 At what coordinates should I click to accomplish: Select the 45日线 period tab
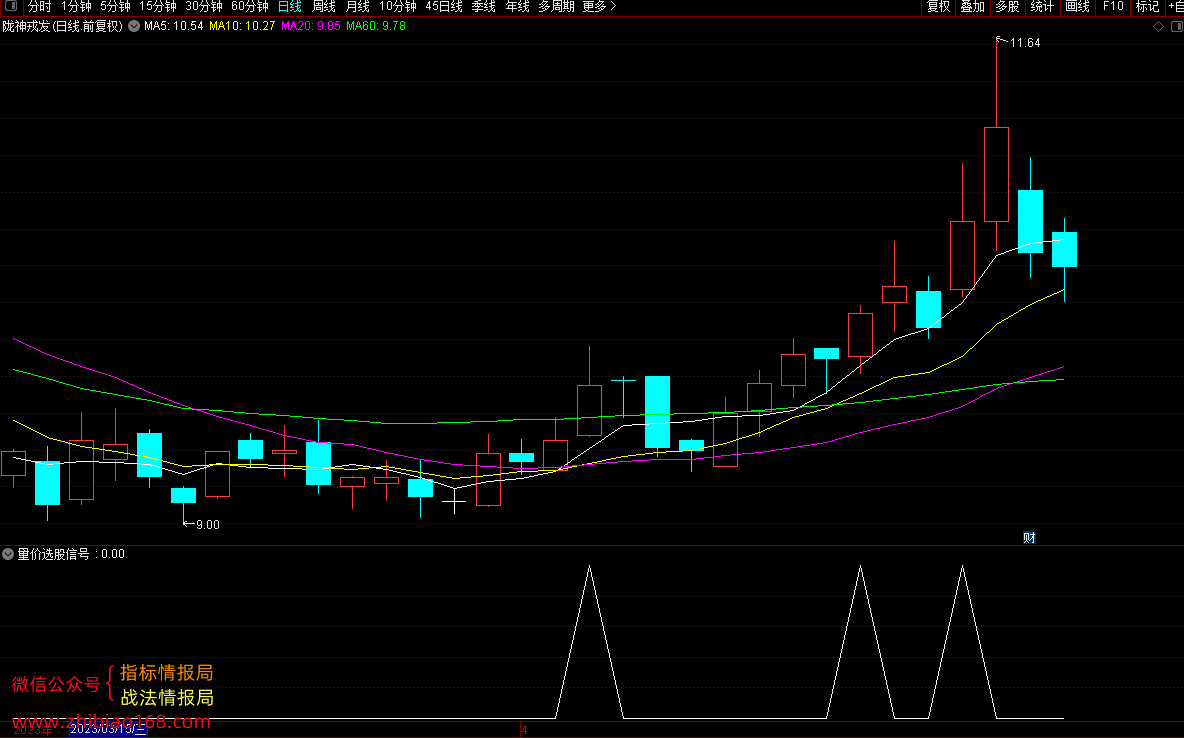point(444,7)
